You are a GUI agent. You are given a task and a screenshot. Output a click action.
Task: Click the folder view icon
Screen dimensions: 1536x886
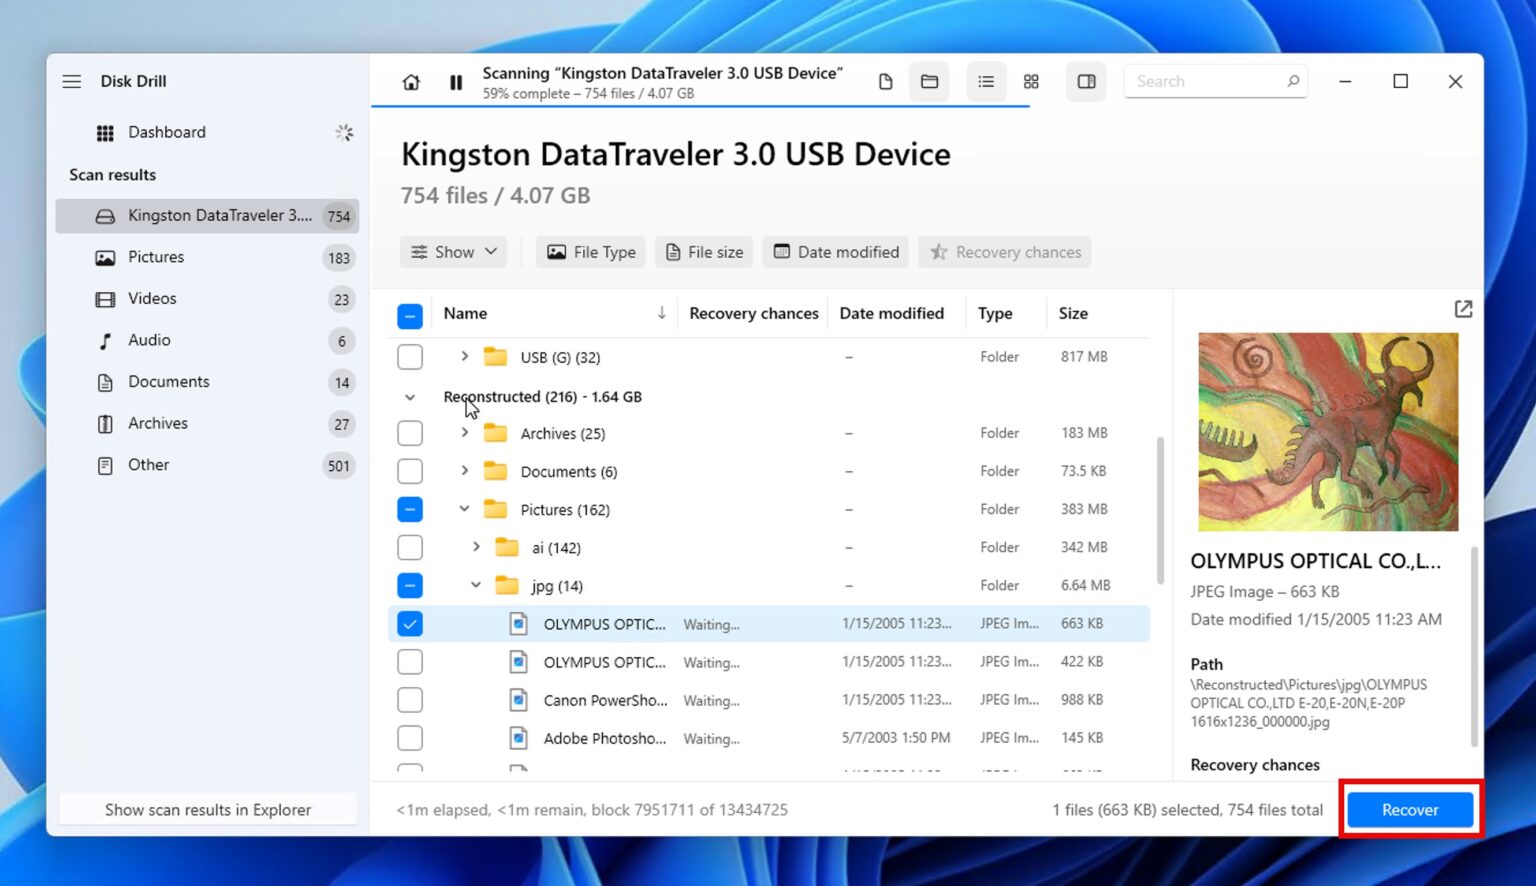click(x=929, y=81)
